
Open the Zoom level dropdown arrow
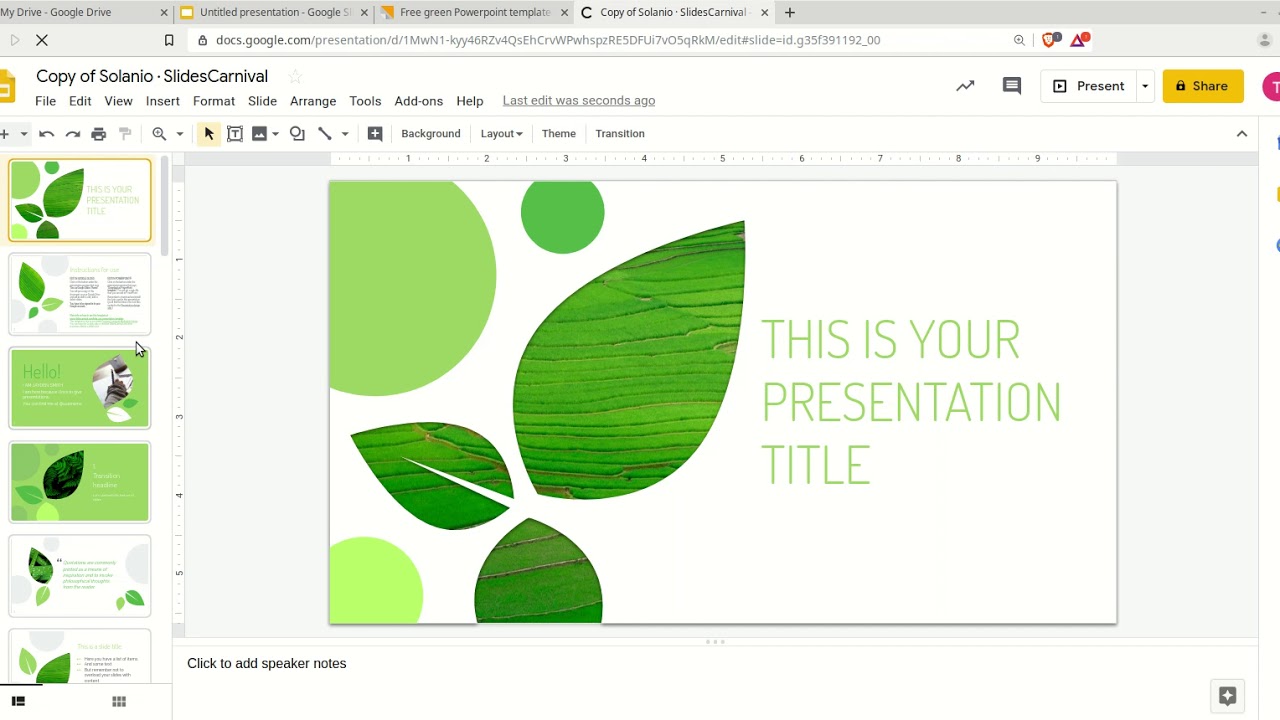(x=180, y=134)
